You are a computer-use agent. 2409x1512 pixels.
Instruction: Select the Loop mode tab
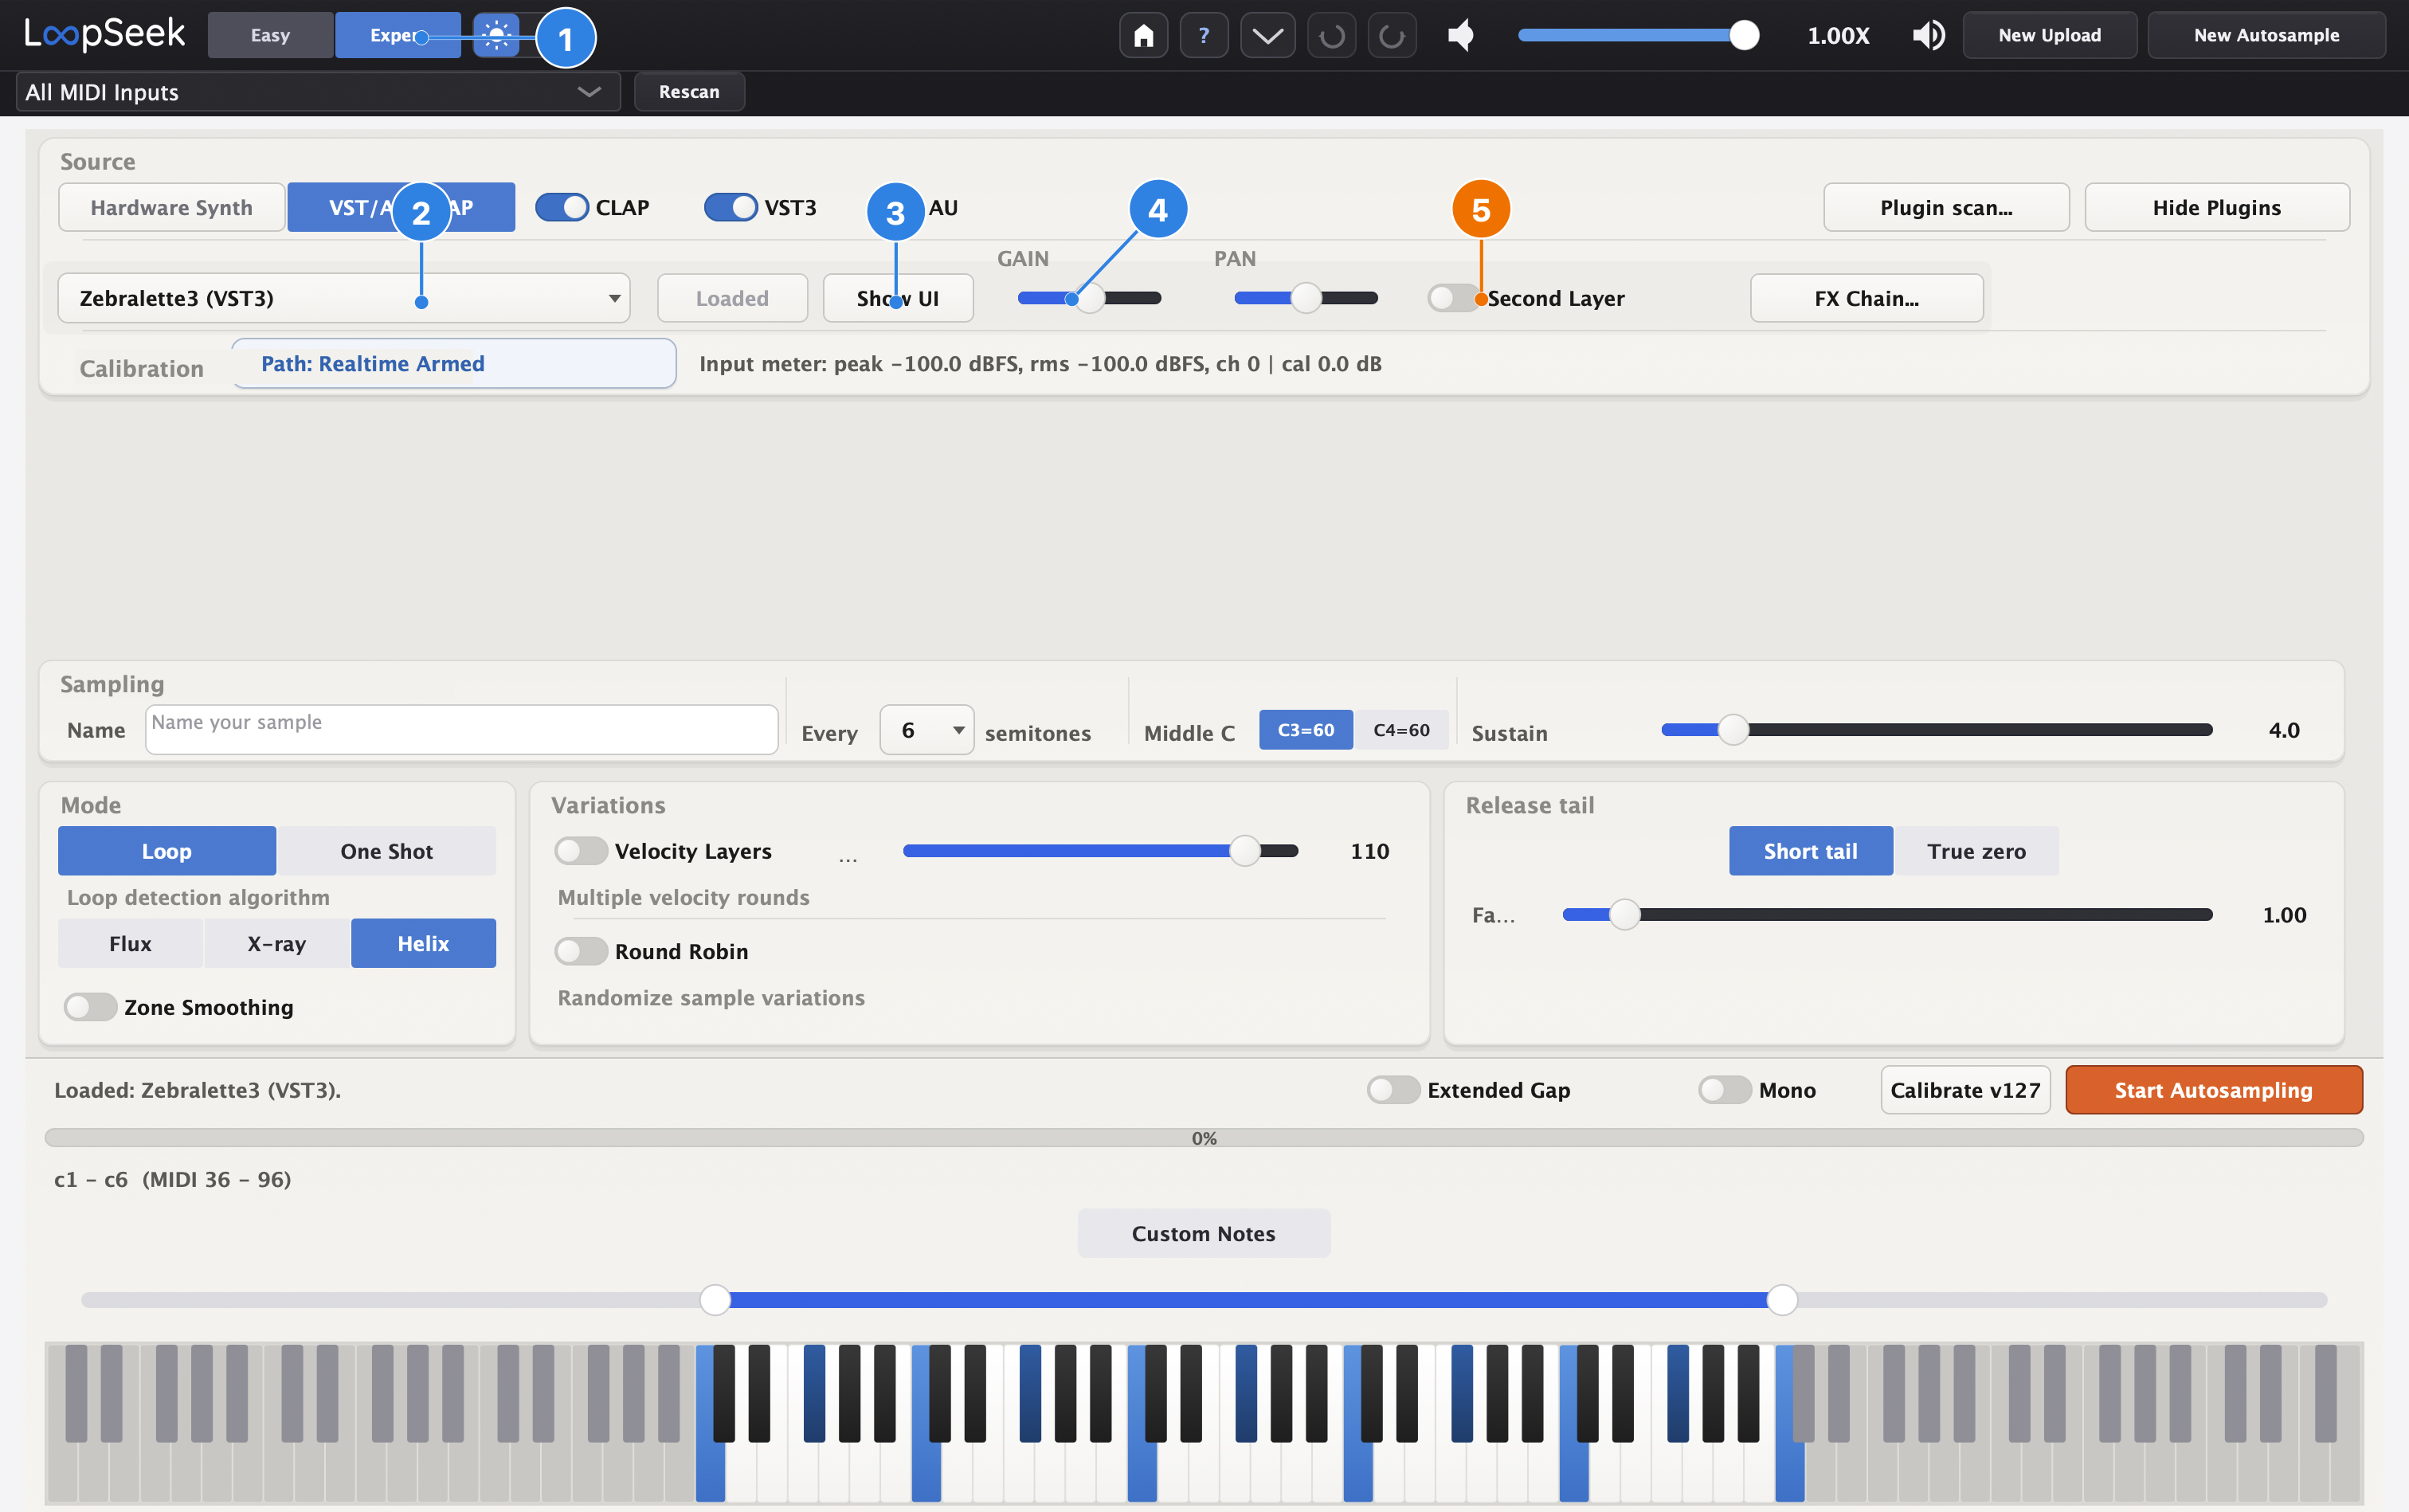(x=167, y=851)
